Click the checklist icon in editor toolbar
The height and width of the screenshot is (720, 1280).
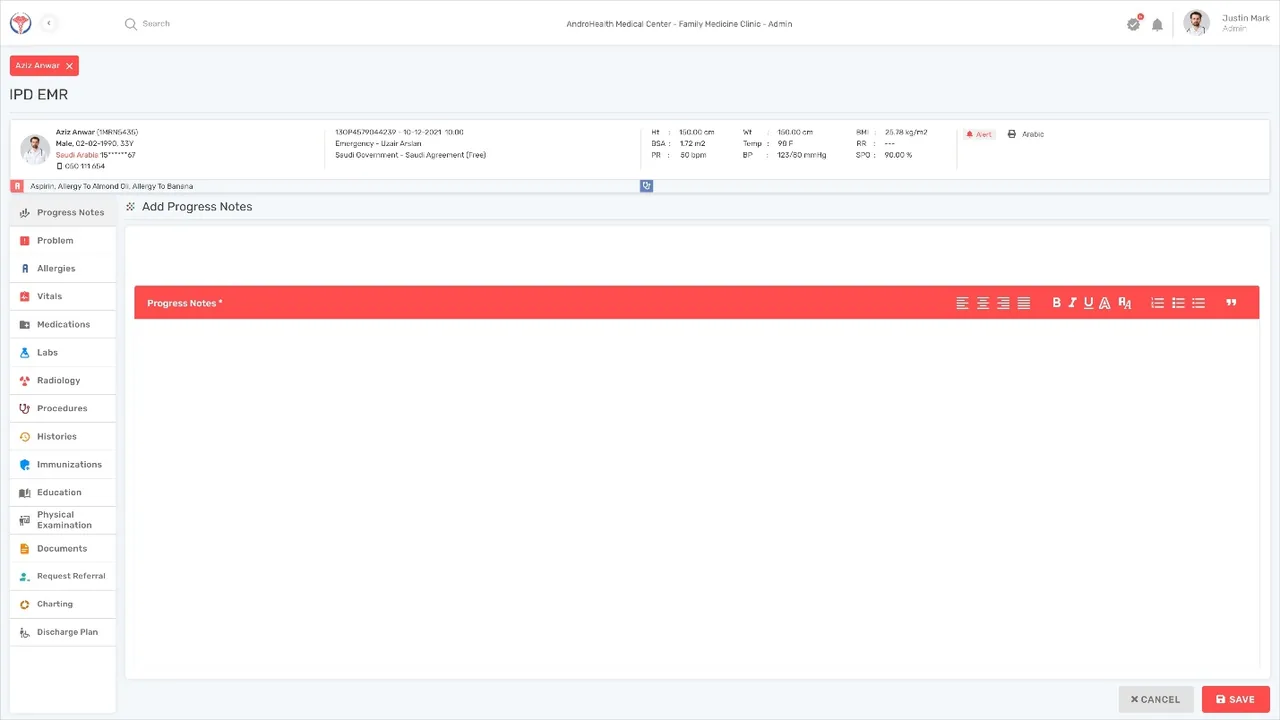coord(1198,303)
